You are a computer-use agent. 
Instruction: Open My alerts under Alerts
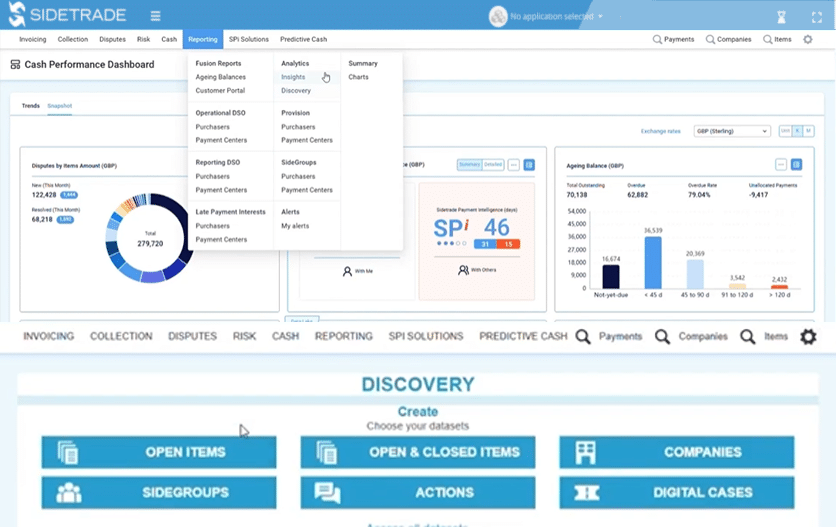(295, 226)
